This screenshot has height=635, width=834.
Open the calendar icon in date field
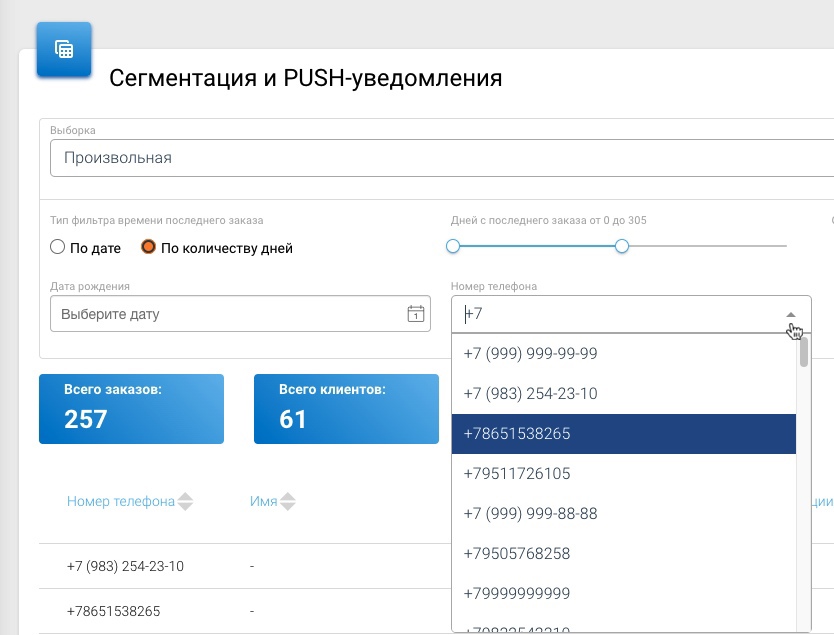coord(415,314)
